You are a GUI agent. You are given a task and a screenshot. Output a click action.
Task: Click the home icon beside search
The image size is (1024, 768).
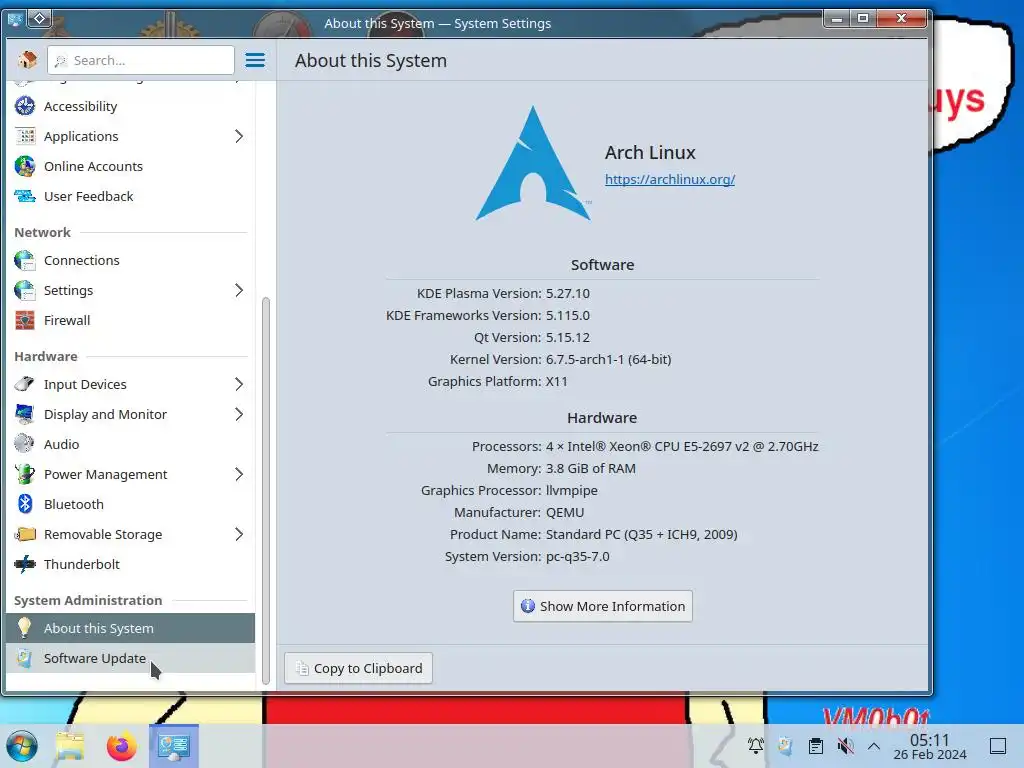coord(27,60)
